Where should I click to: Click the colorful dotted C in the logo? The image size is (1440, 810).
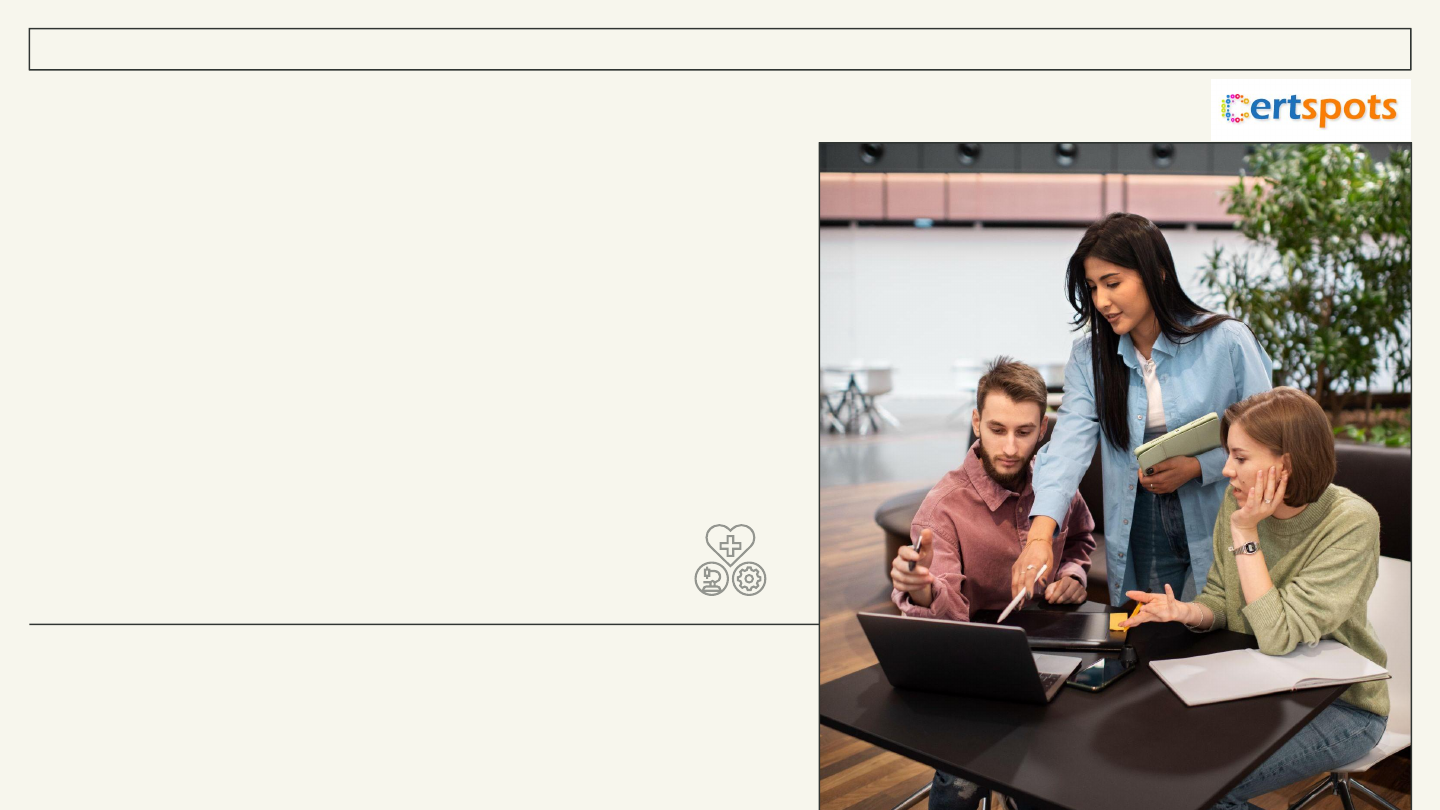[1236, 108]
